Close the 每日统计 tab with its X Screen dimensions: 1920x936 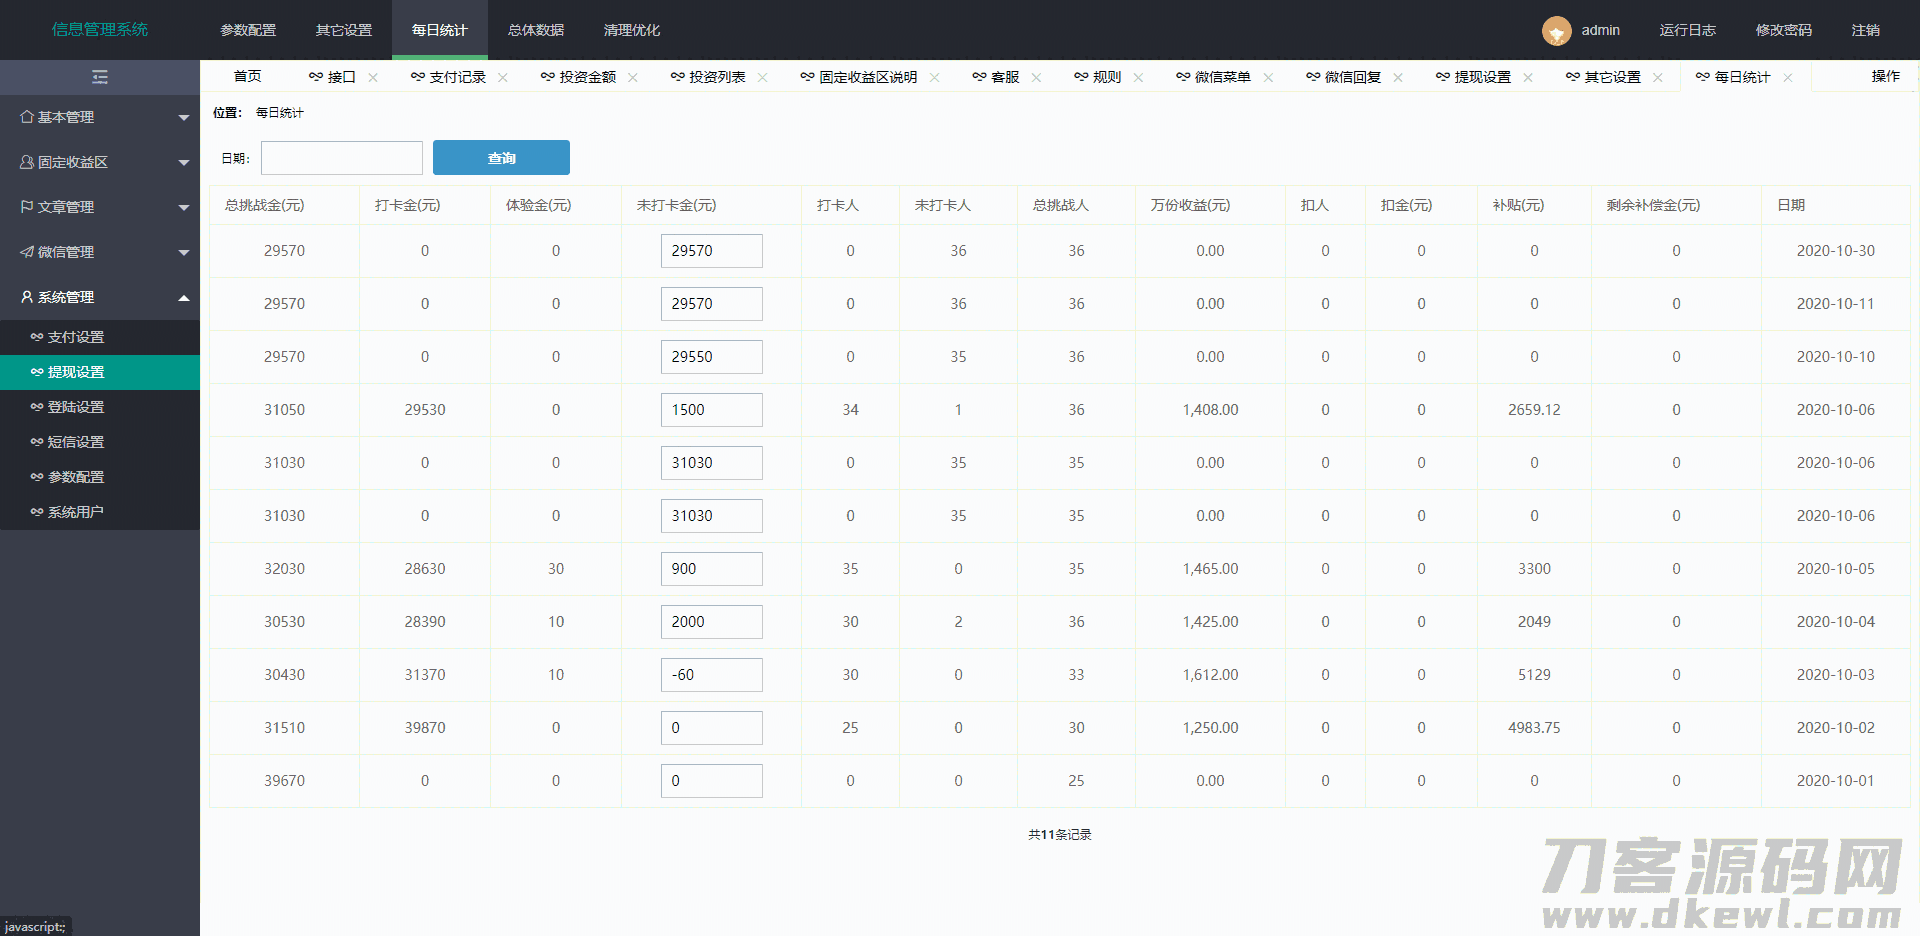click(1788, 78)
